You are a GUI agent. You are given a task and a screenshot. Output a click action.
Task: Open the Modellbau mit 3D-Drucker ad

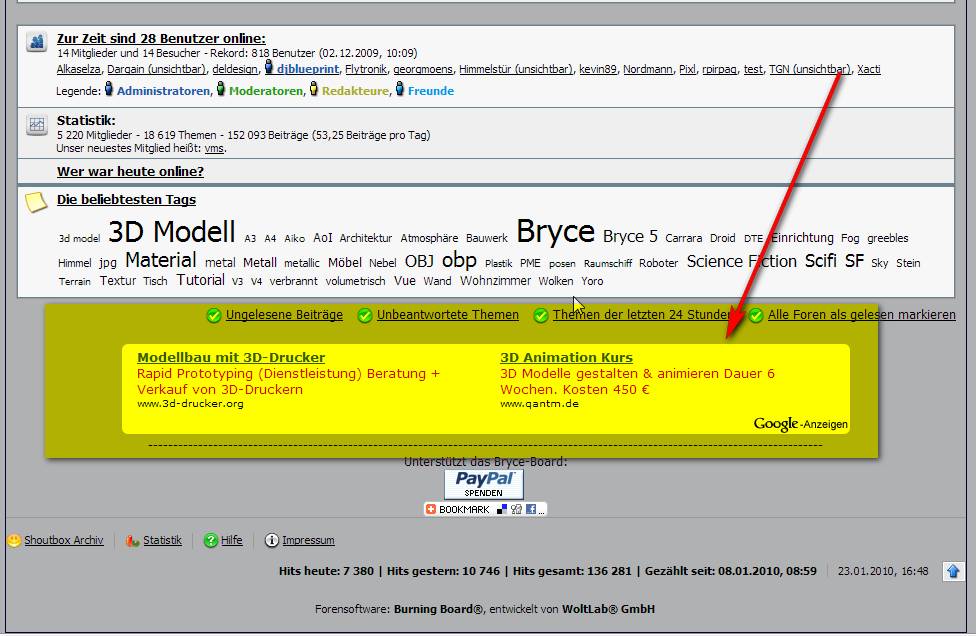pyautogui.click(x=231, y=358)
